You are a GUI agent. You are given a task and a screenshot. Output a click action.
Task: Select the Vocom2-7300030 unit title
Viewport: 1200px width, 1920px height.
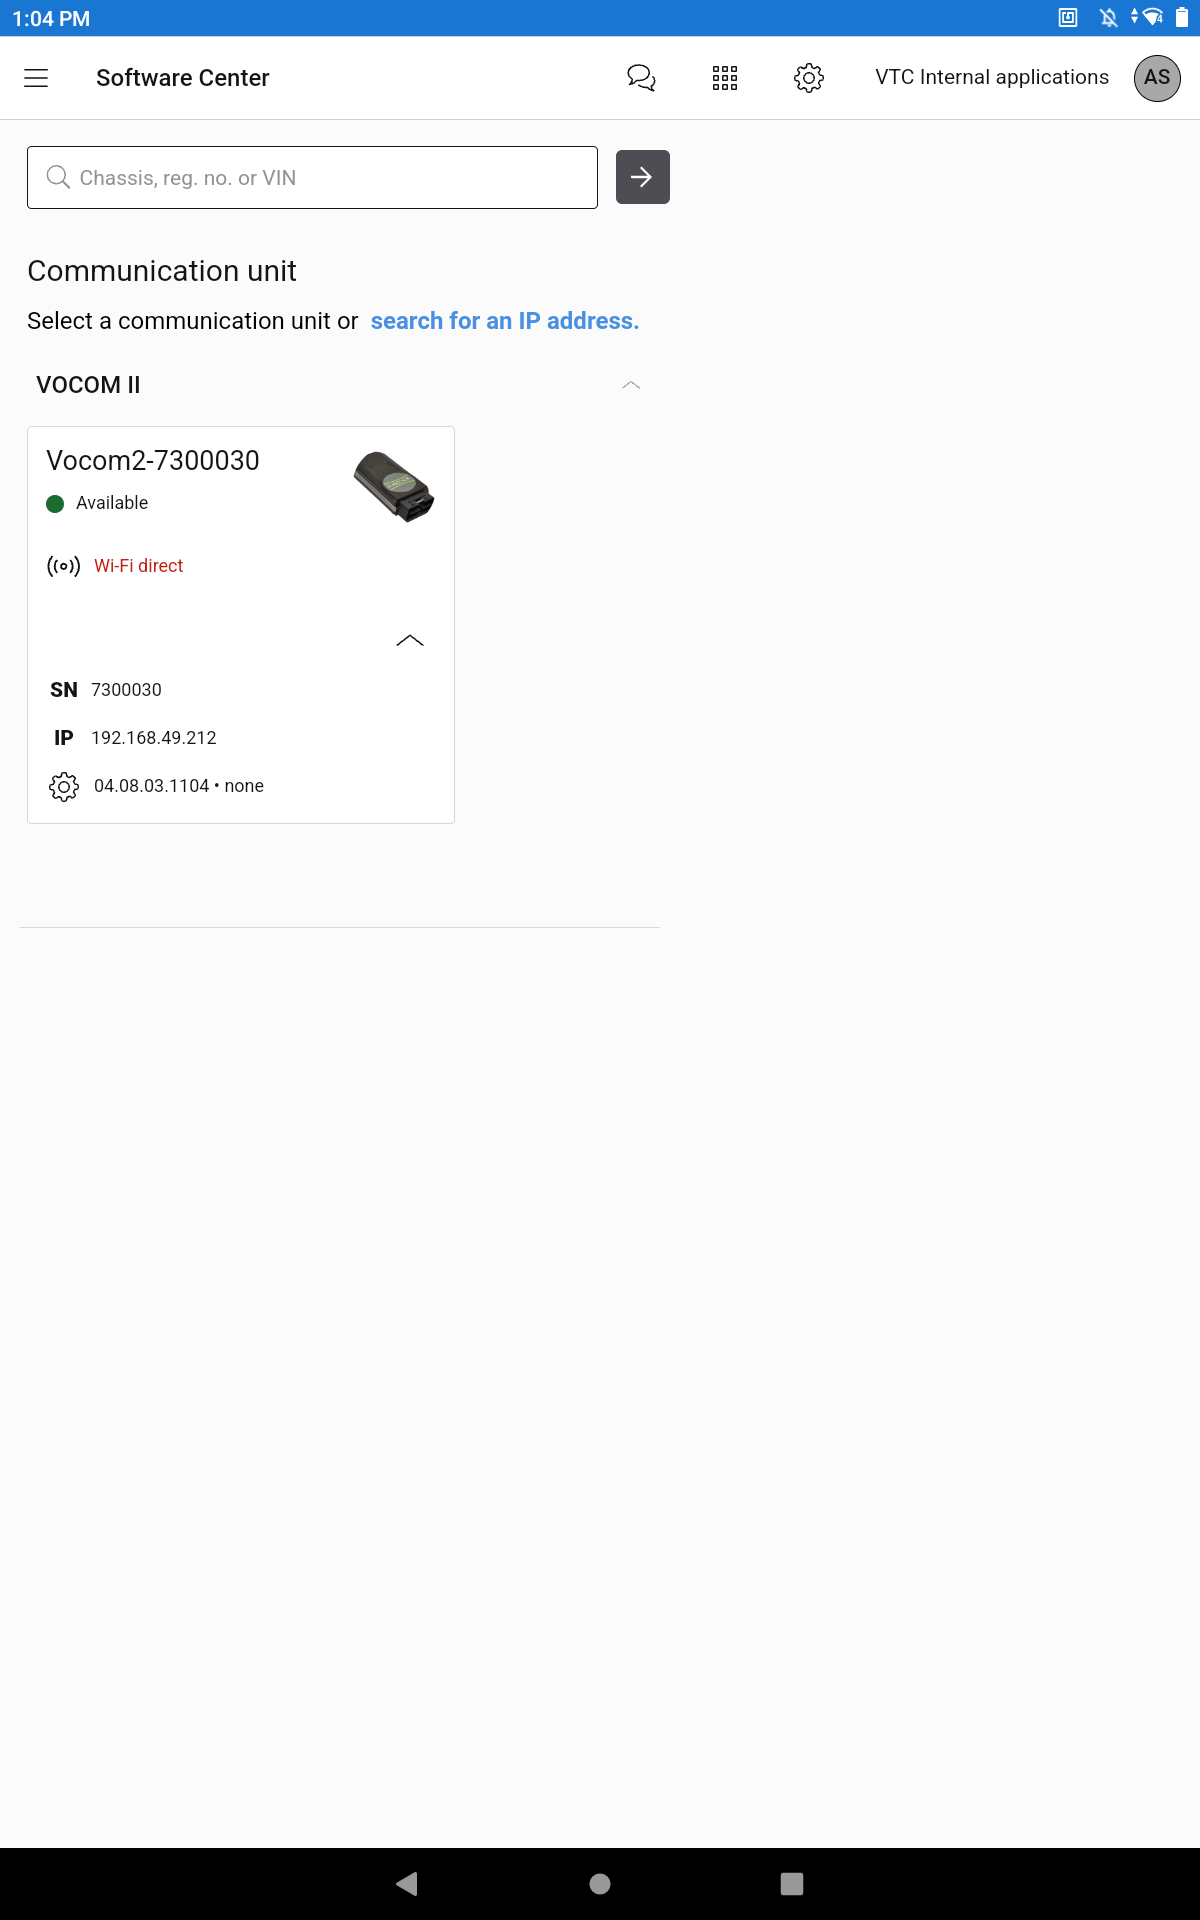[153, 460]
